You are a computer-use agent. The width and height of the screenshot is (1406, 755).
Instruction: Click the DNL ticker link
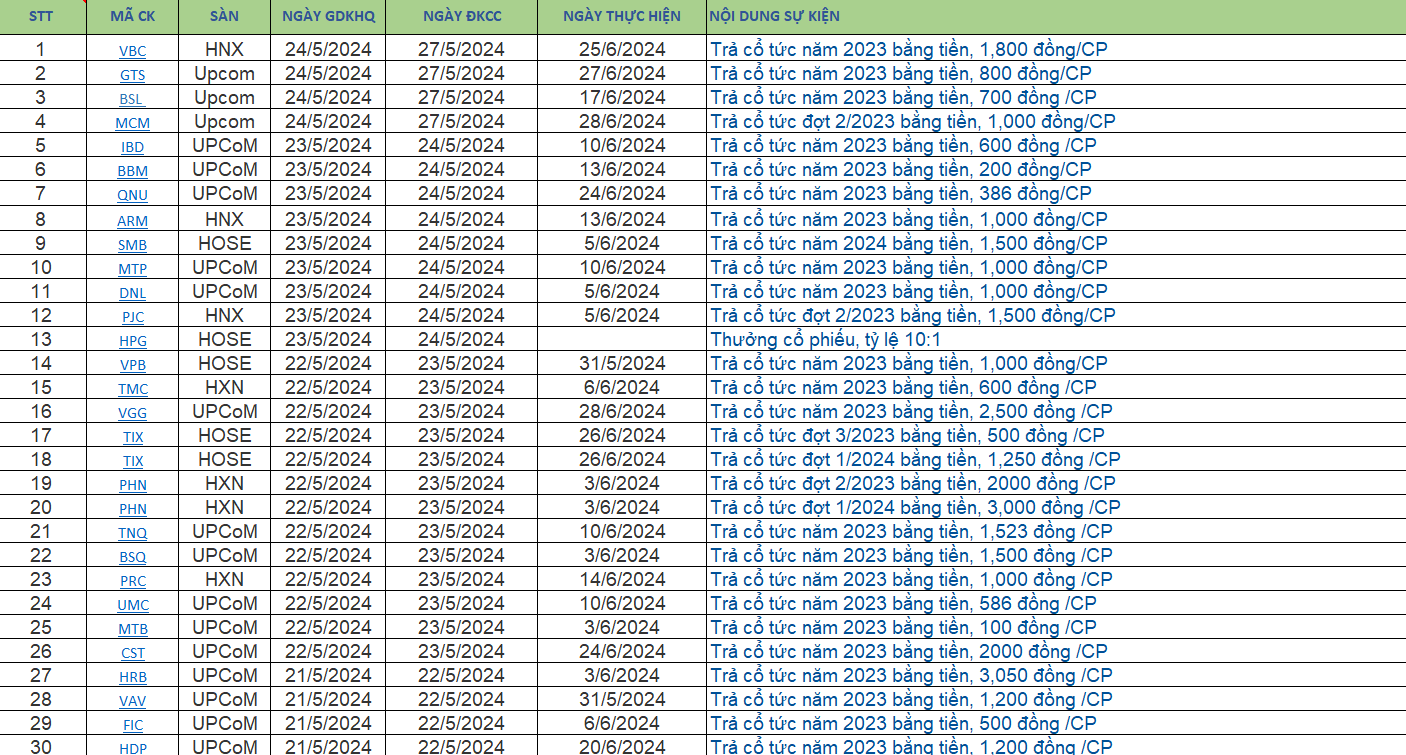(x=132, y=293)
